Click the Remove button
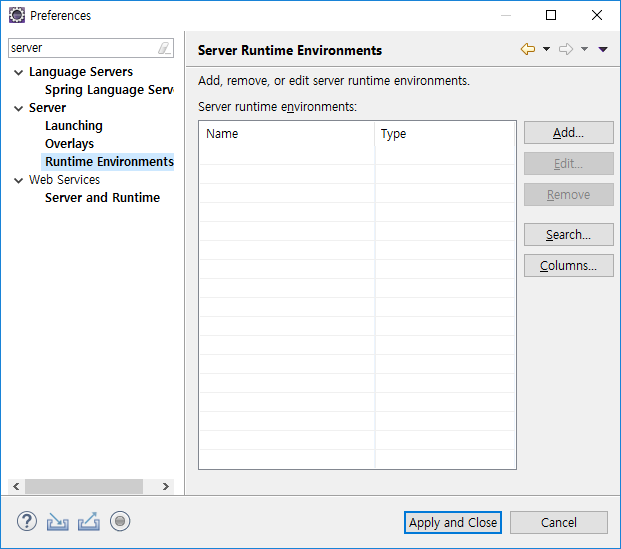This screenshot has width=621, height=549. 569,194
